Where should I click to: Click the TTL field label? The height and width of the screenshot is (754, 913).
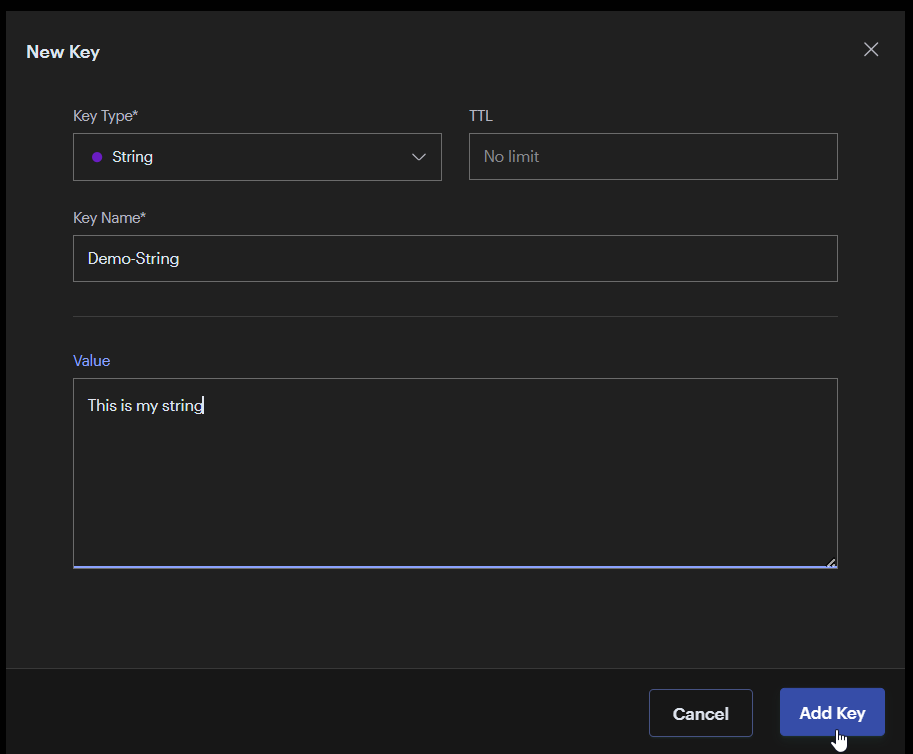(480, 115)
